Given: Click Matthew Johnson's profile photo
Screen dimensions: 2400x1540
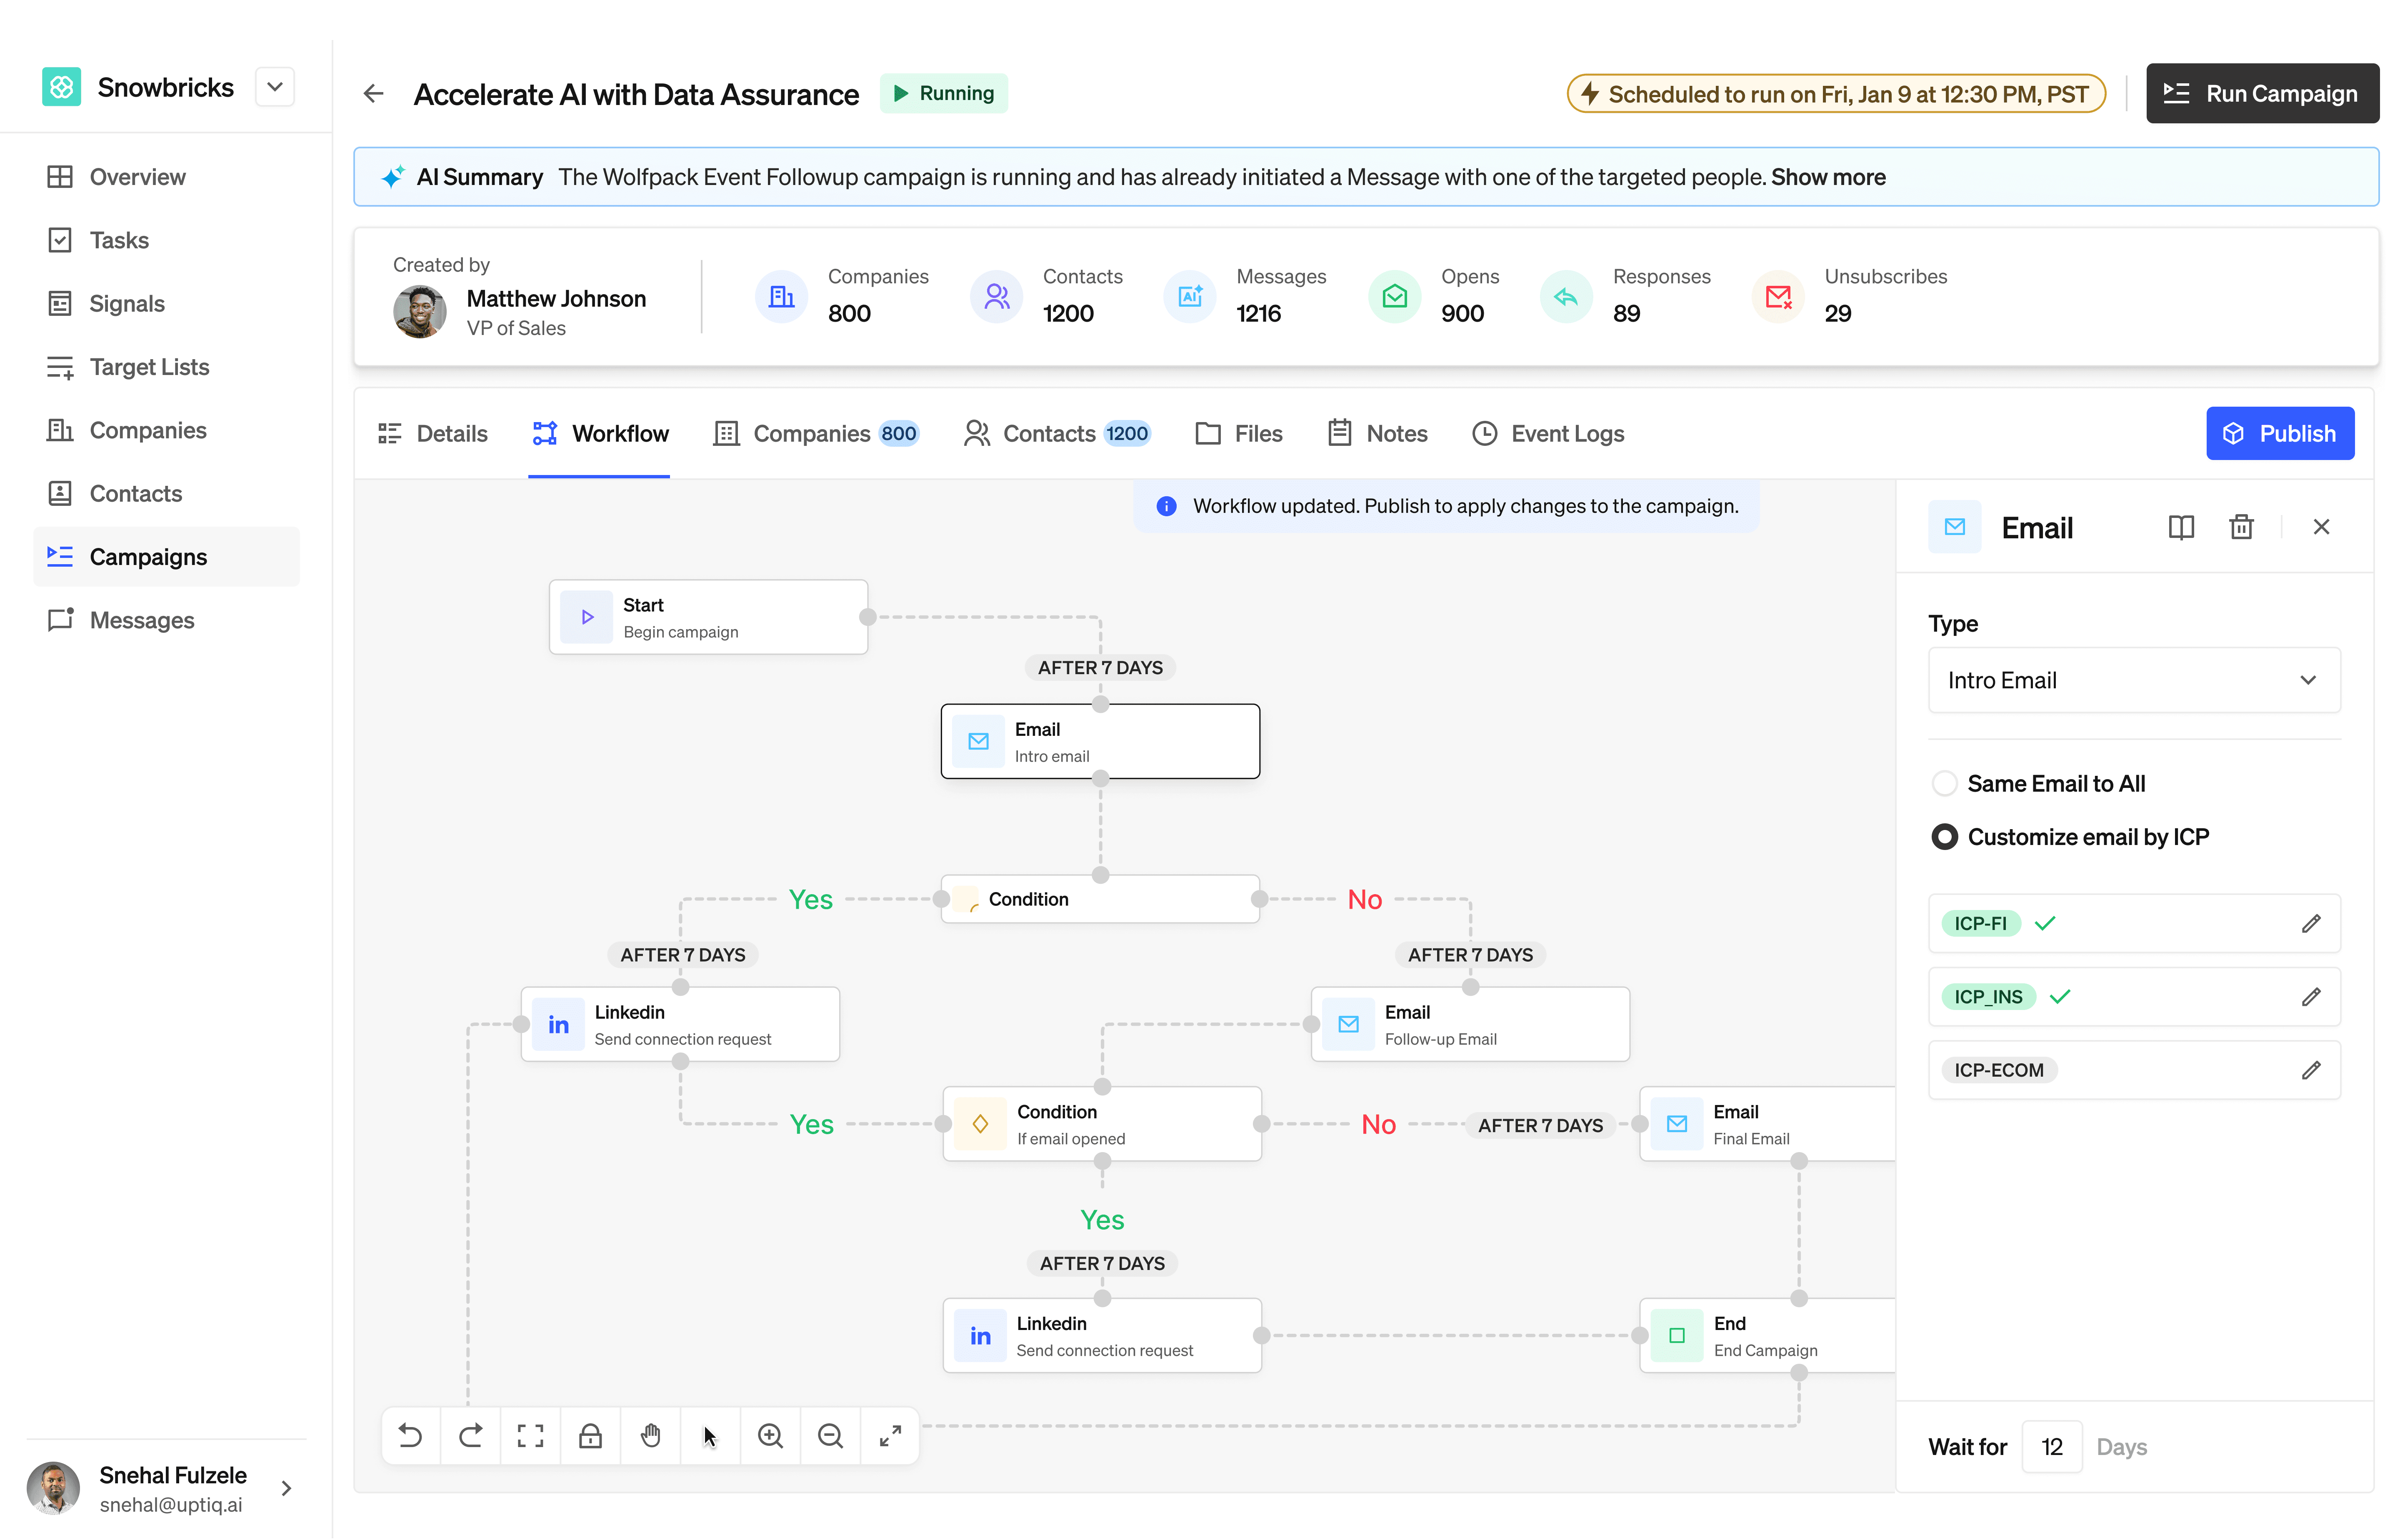Looking at the screenshot, I should tap(419, 312).
